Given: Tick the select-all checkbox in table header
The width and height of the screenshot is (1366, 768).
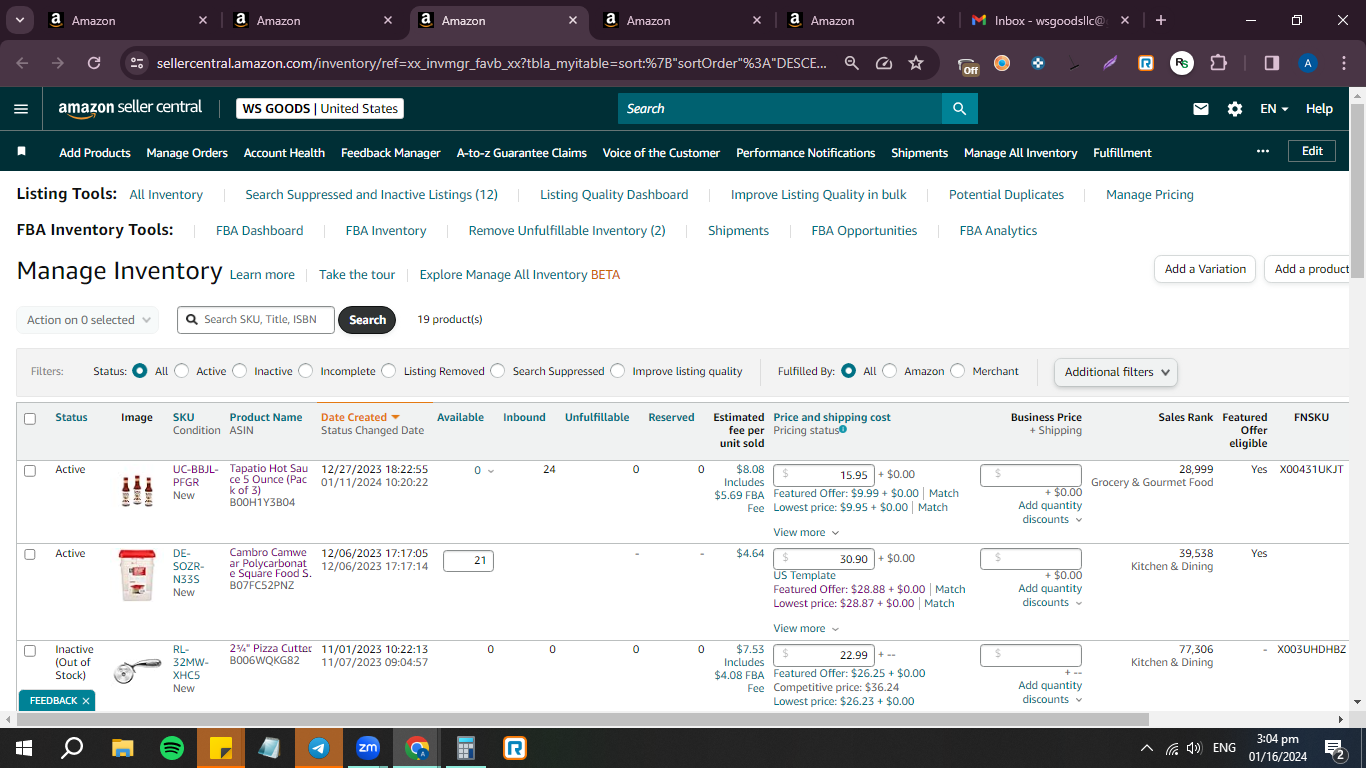Looking at the screenshot, I should [30, 419].
